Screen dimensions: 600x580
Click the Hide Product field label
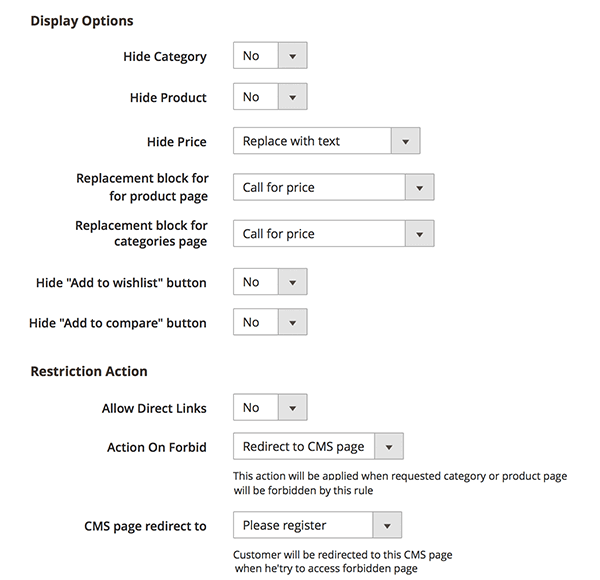coord(168,98)
